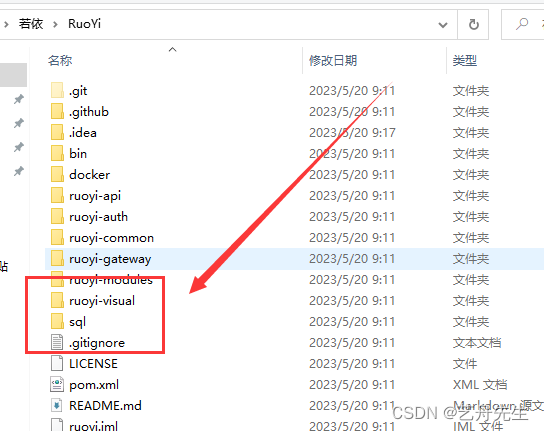Select the ruoyi-modules folder name
This screenshot has width=544, height=431.
coord(111,280)
